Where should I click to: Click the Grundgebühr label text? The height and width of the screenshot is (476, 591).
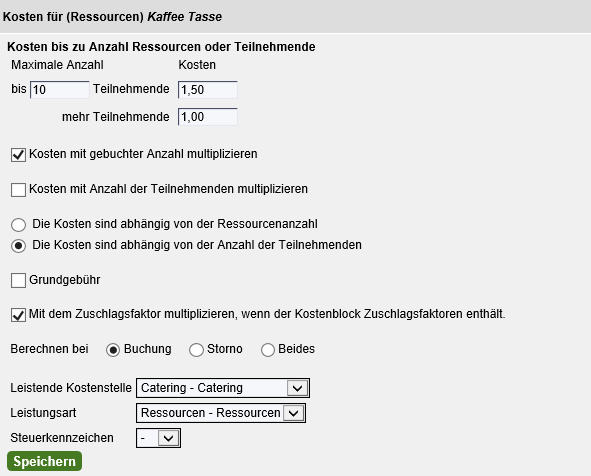pos(64,280)
